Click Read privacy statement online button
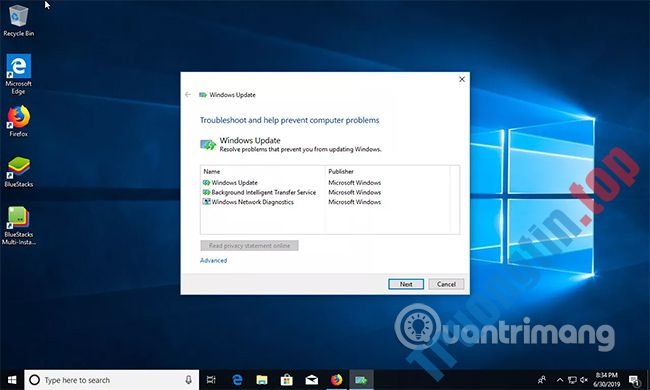Viewport: 650px width, 390px height. pos(249,245)
